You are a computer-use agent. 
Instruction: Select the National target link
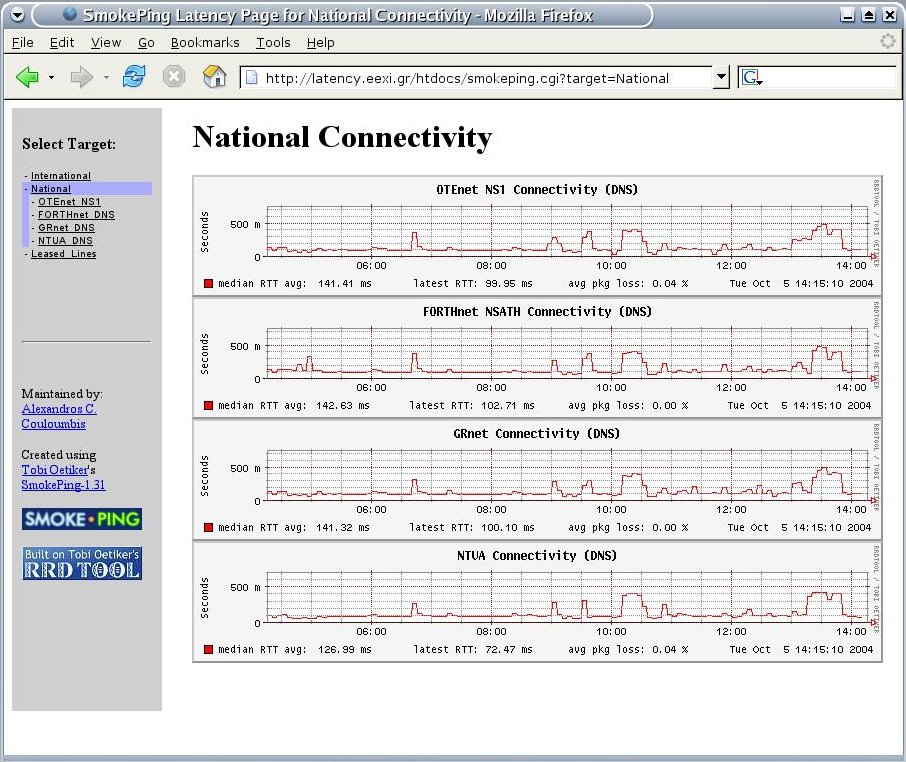click(51, 189)
